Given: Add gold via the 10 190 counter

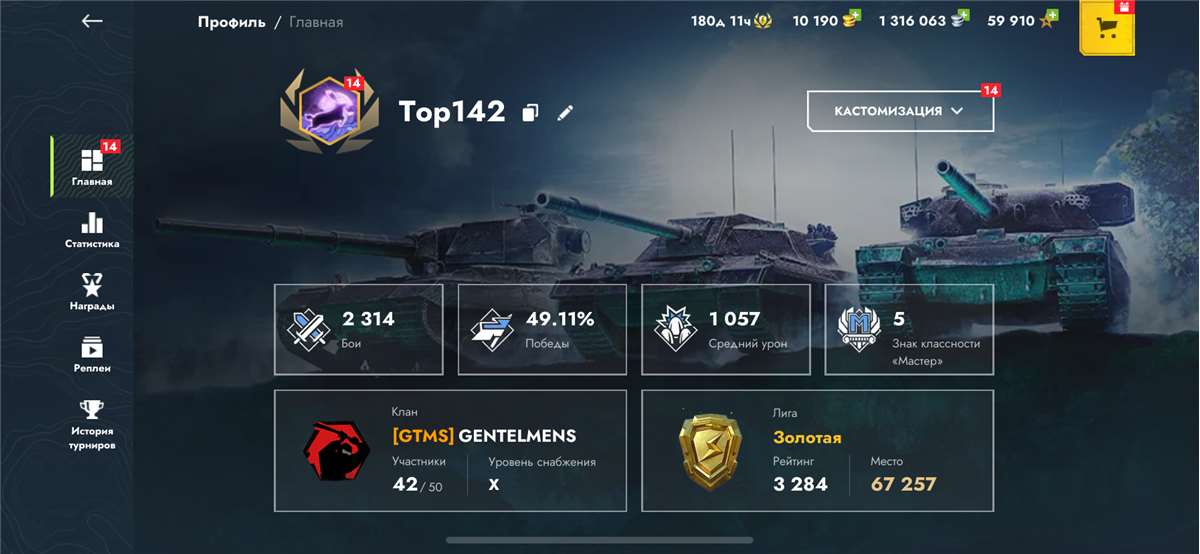Looking at the screenshot, I should pos(826,20).
